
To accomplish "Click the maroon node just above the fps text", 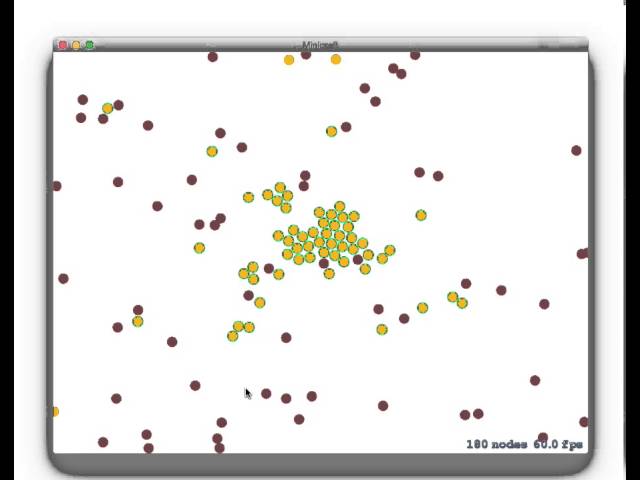I will tap(543, 437).
